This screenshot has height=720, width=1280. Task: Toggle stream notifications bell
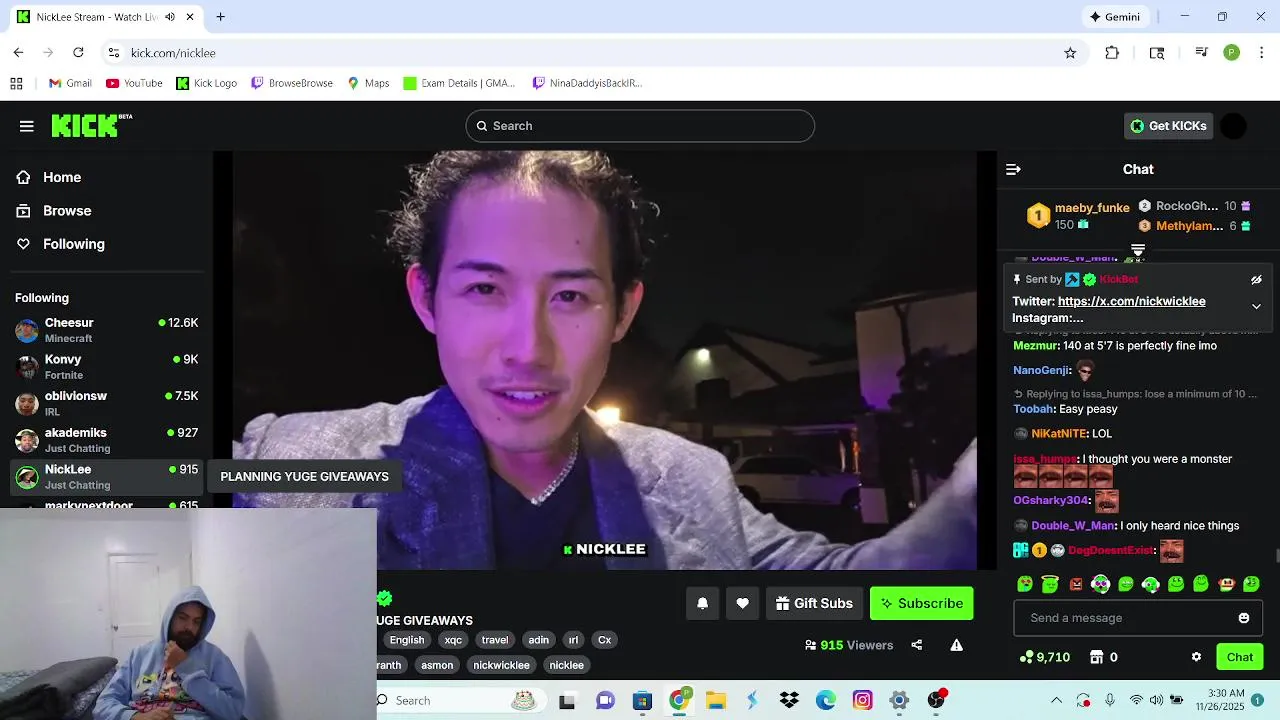(x=703, y=603)
